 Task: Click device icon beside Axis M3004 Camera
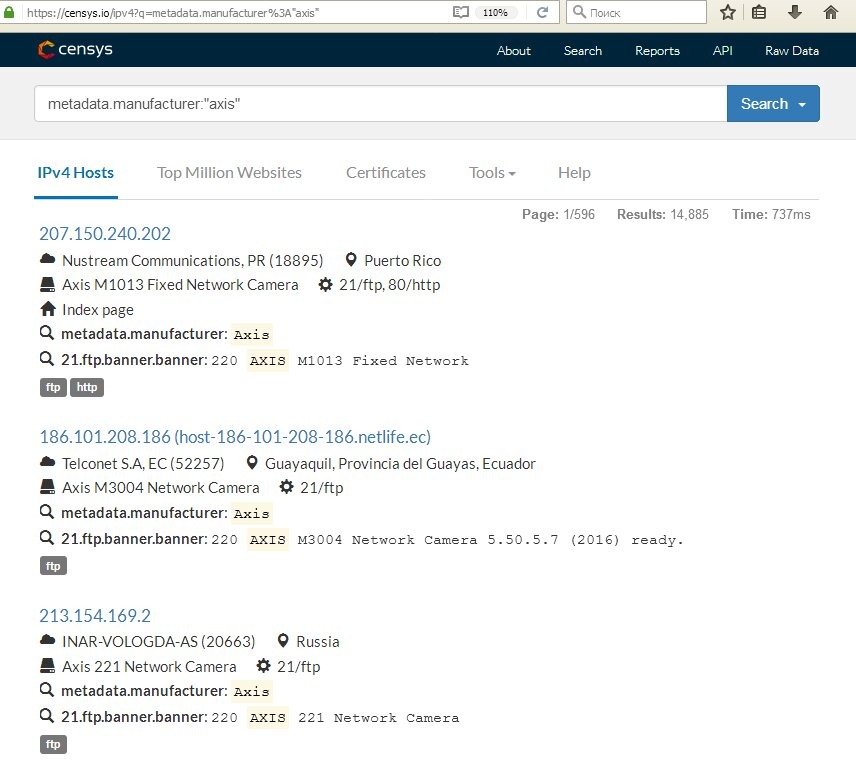pos(47,487)
